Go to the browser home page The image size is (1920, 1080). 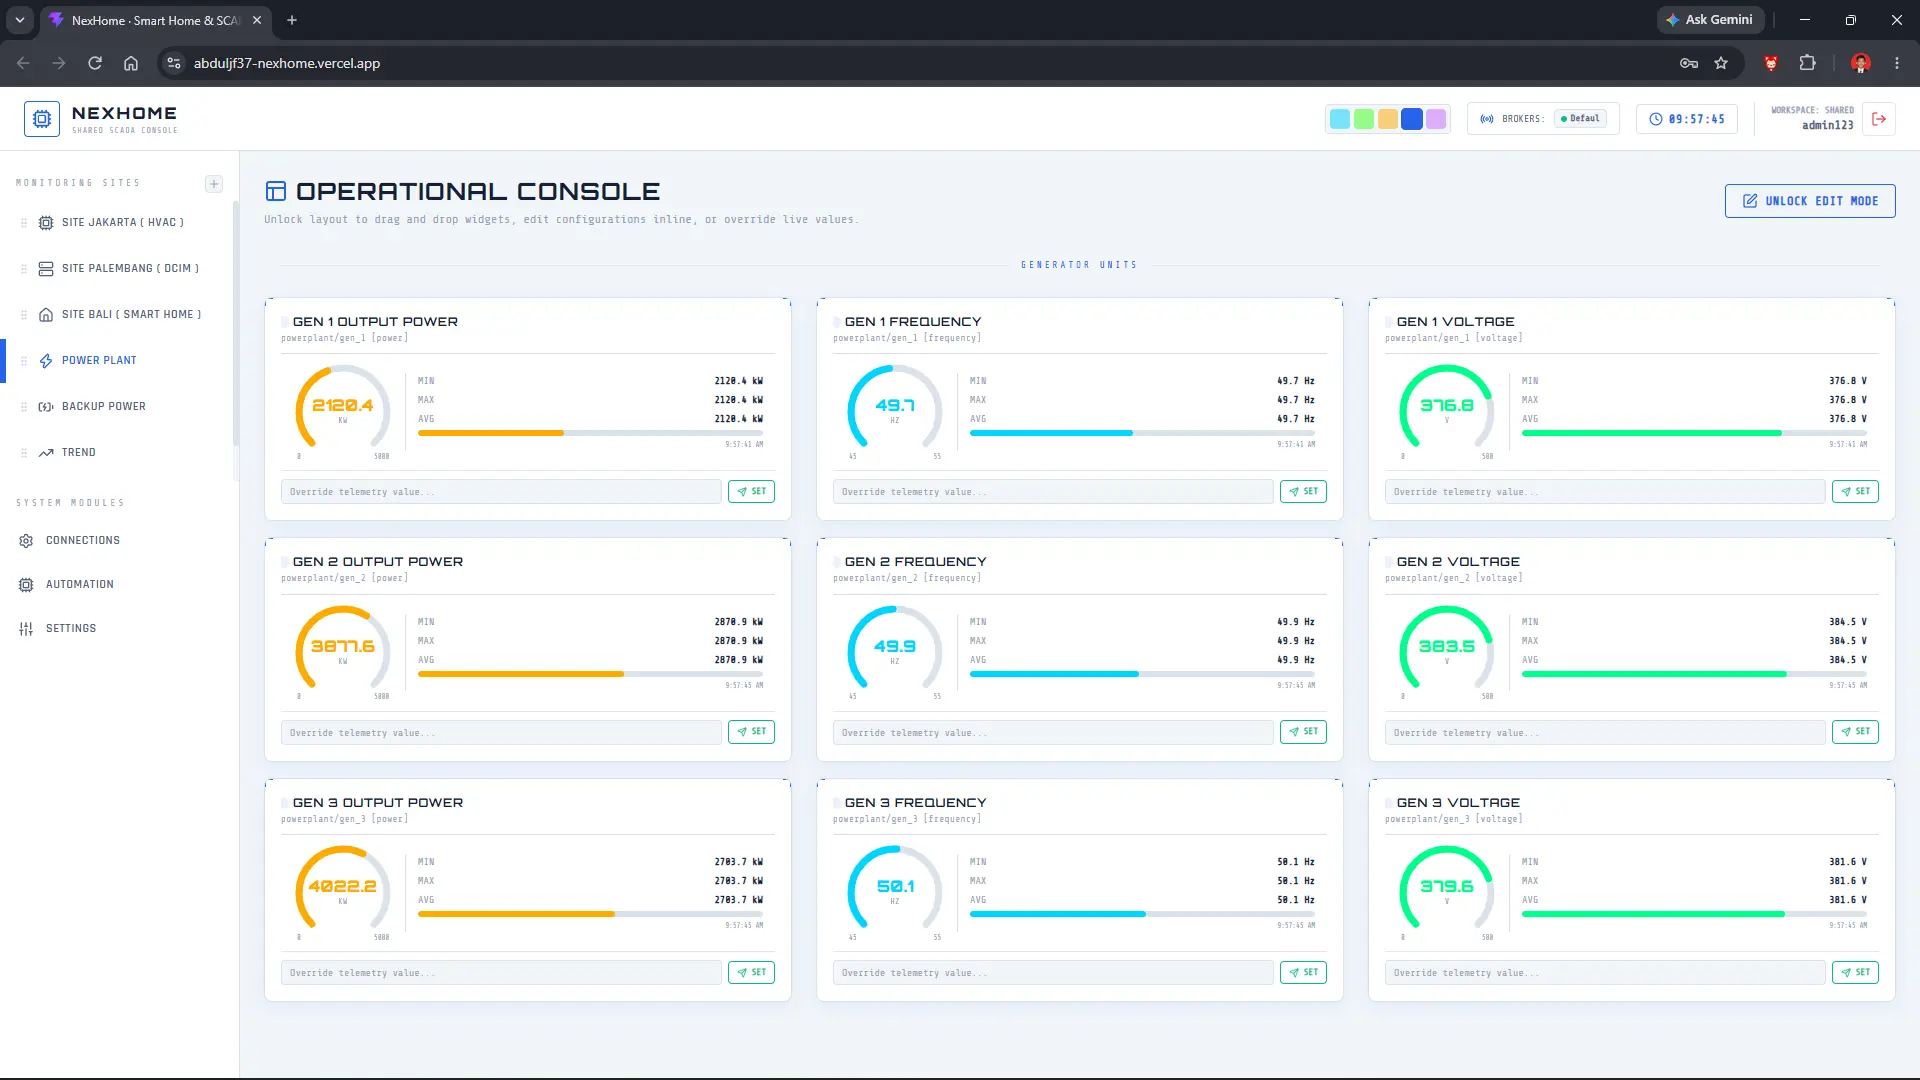coord(131,63)
